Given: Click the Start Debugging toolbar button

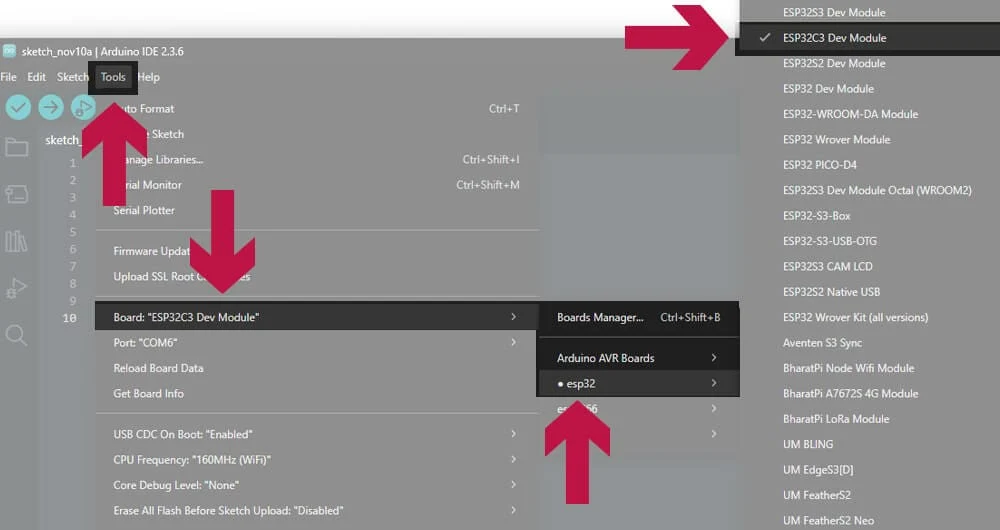Looking at the screenshot, I should pos(83,107).
